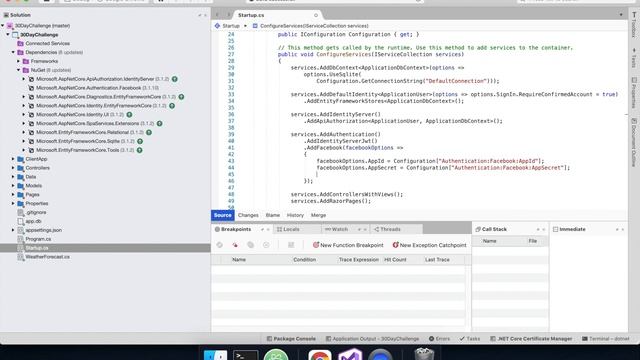
Task: Click update badge beside EntityFrameworkCore.Sqlite package
Action: (x=140, y=141)
